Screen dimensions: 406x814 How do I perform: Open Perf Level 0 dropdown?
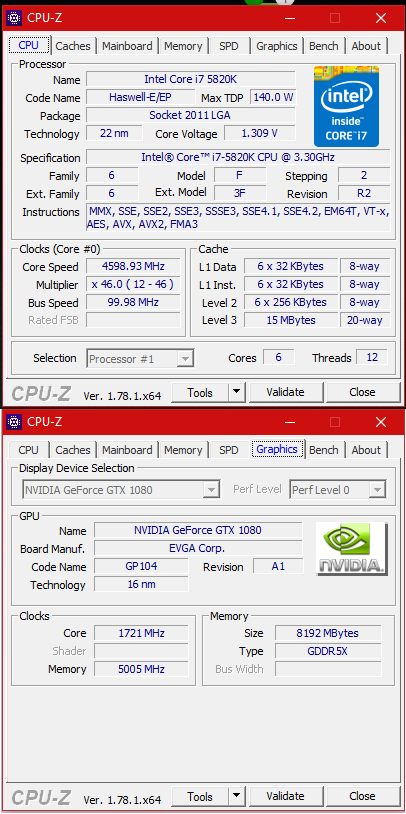pyautogui.click(x=337, y=490)
